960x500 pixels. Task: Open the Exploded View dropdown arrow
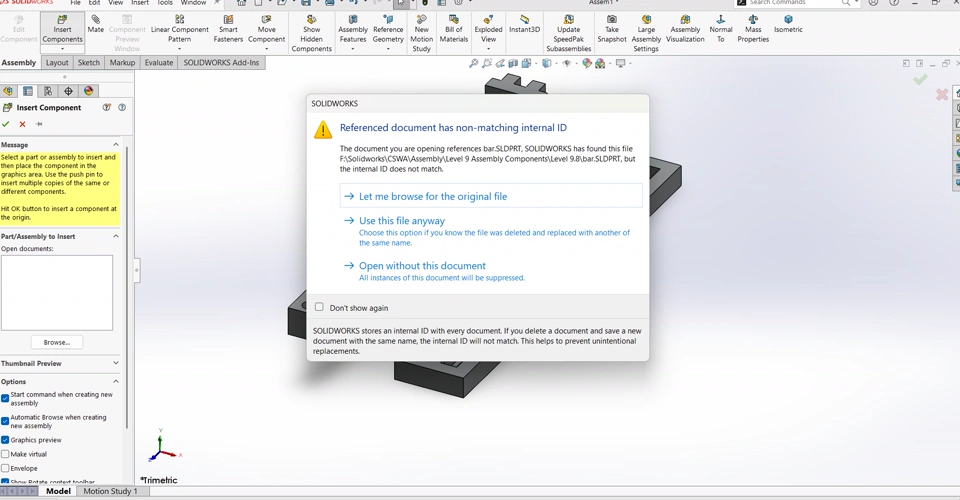click(x=488, y=48)
